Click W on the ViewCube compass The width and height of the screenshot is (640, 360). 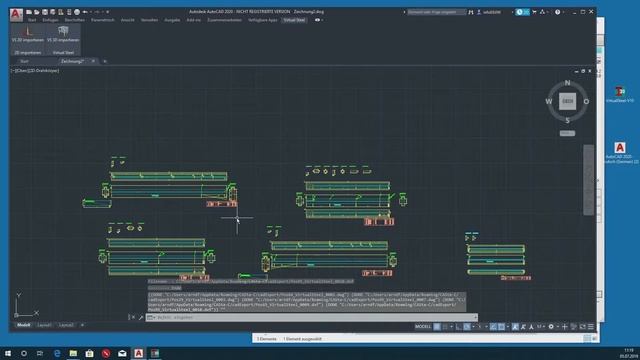point(549,101)
